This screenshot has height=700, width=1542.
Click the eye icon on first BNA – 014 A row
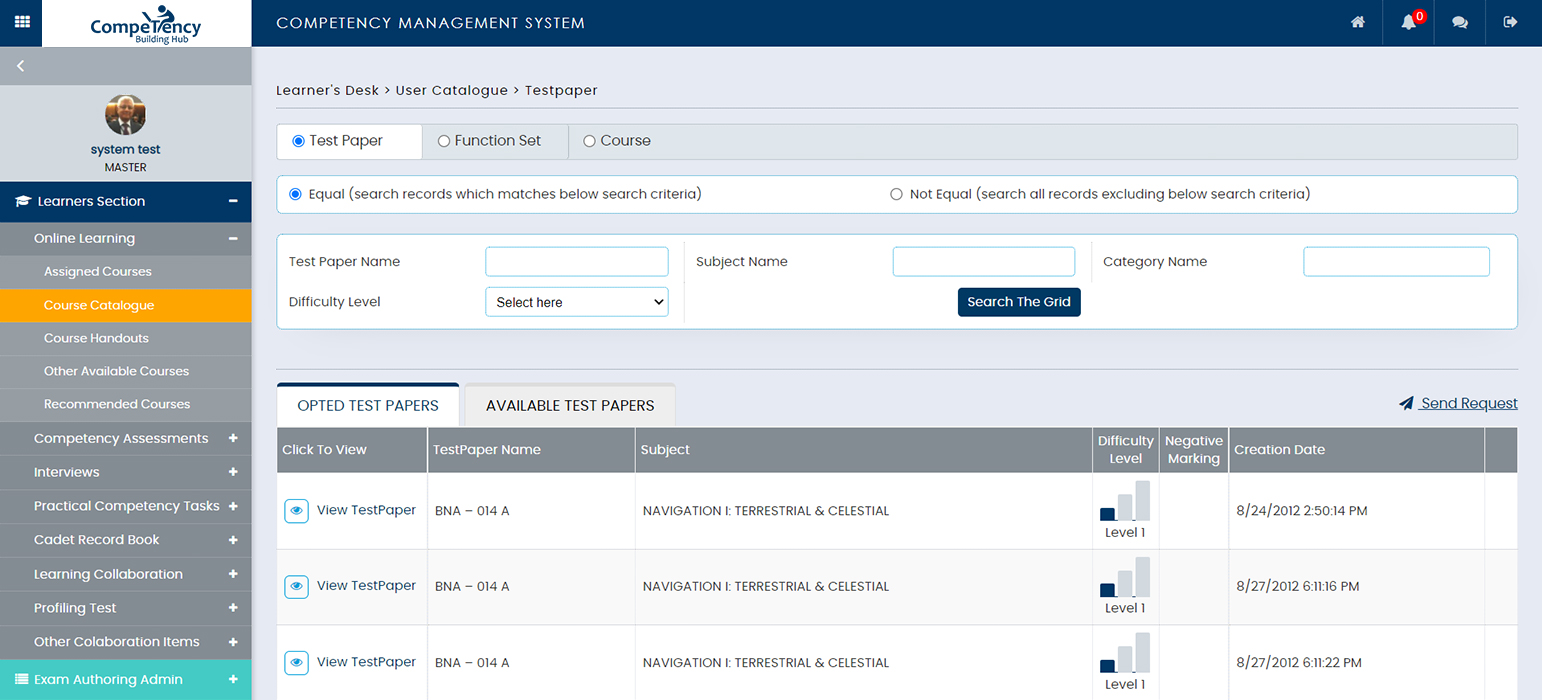(296, 510)
